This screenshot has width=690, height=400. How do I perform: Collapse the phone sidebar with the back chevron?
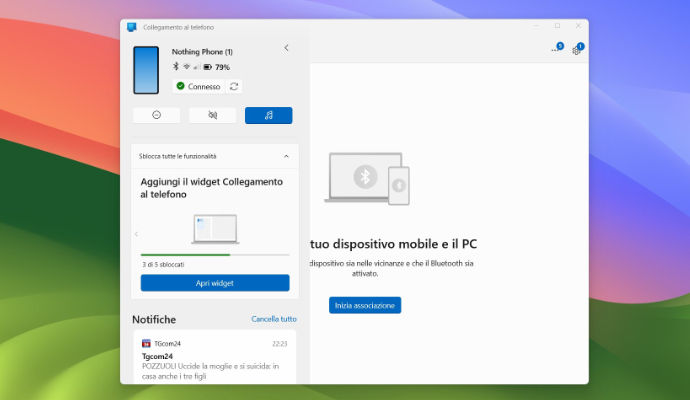286,47
